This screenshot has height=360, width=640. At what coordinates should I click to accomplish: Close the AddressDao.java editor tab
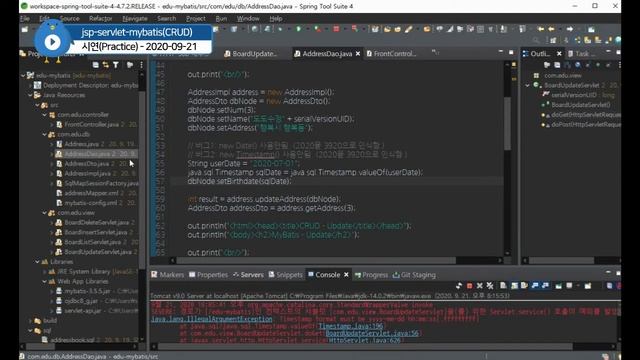[x=358, y=53]
